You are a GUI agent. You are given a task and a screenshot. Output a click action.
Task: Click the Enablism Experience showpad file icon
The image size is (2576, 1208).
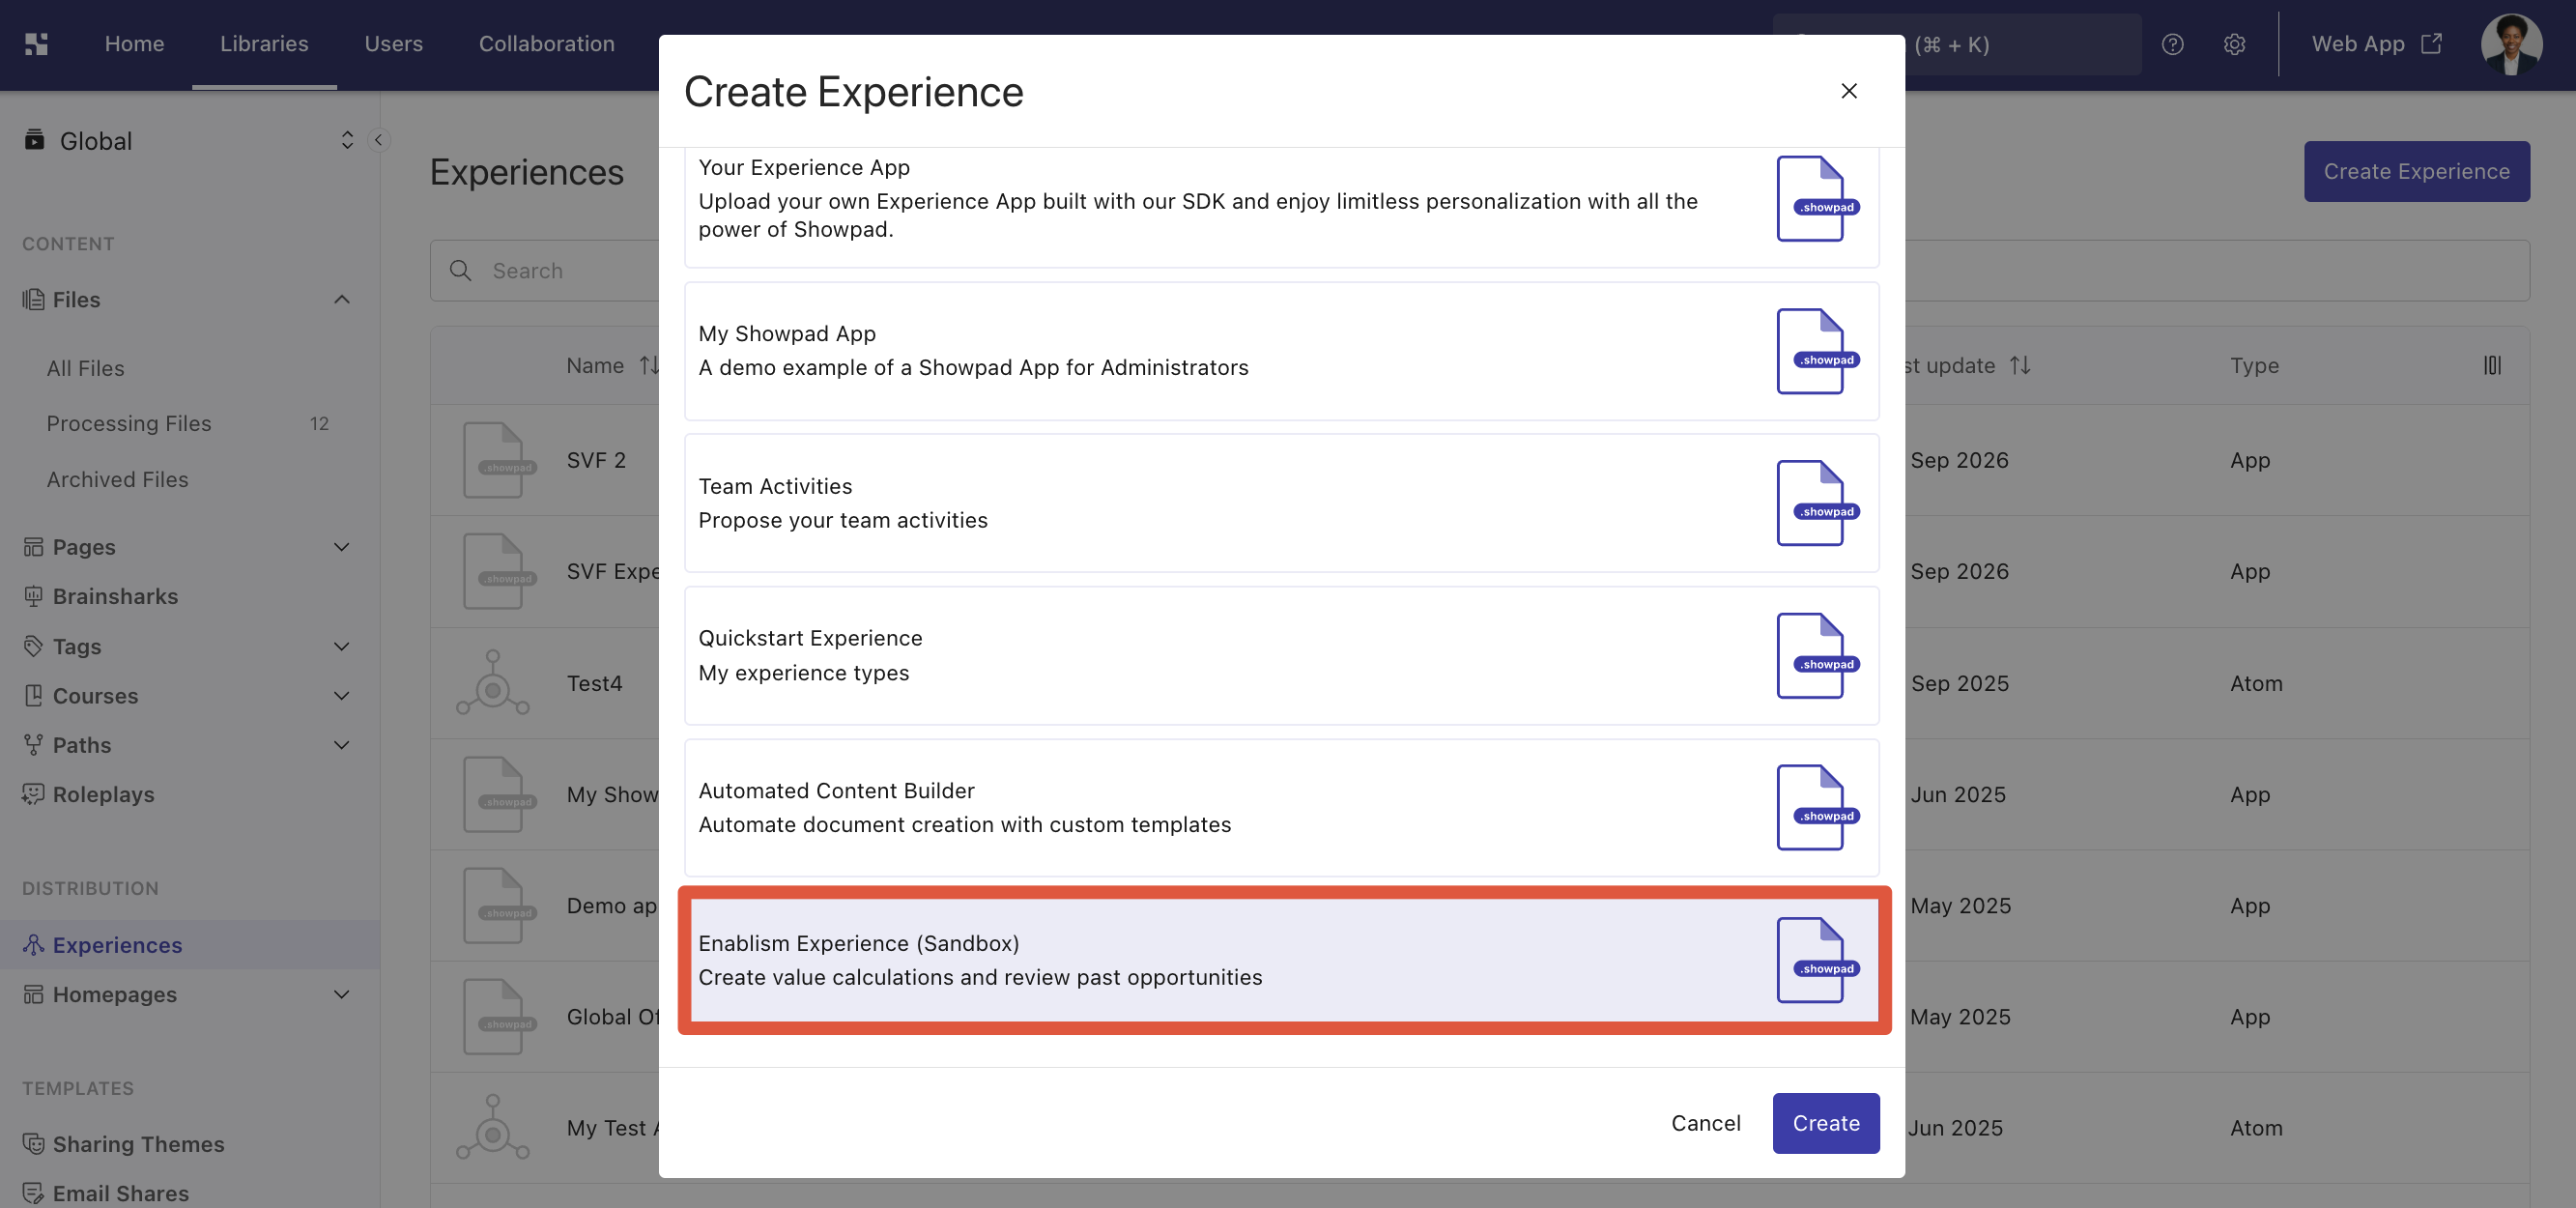(x=1817, y=960)
